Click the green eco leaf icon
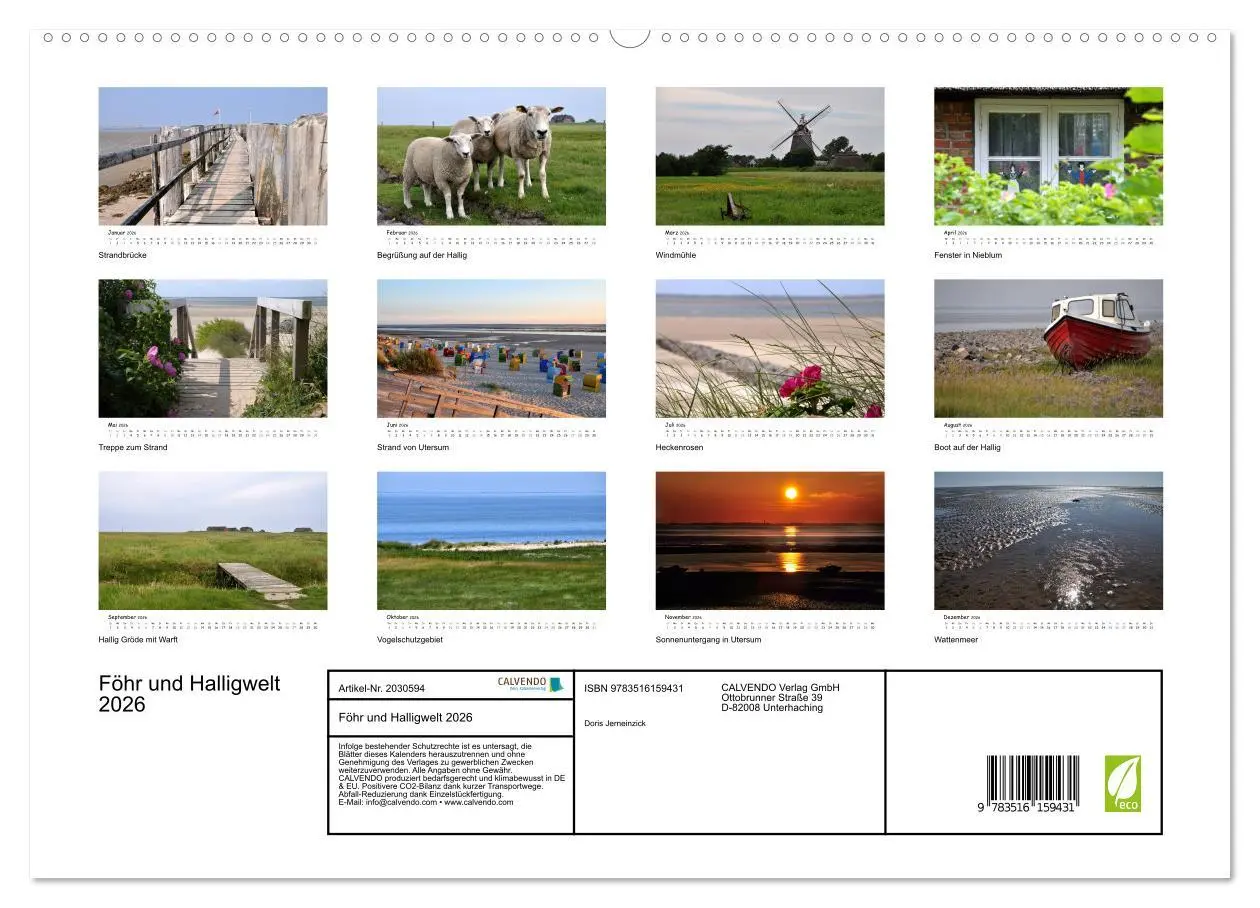The width and height of the screenshot is (1260, 908). pyautogui.click(x=1122, y=784)
